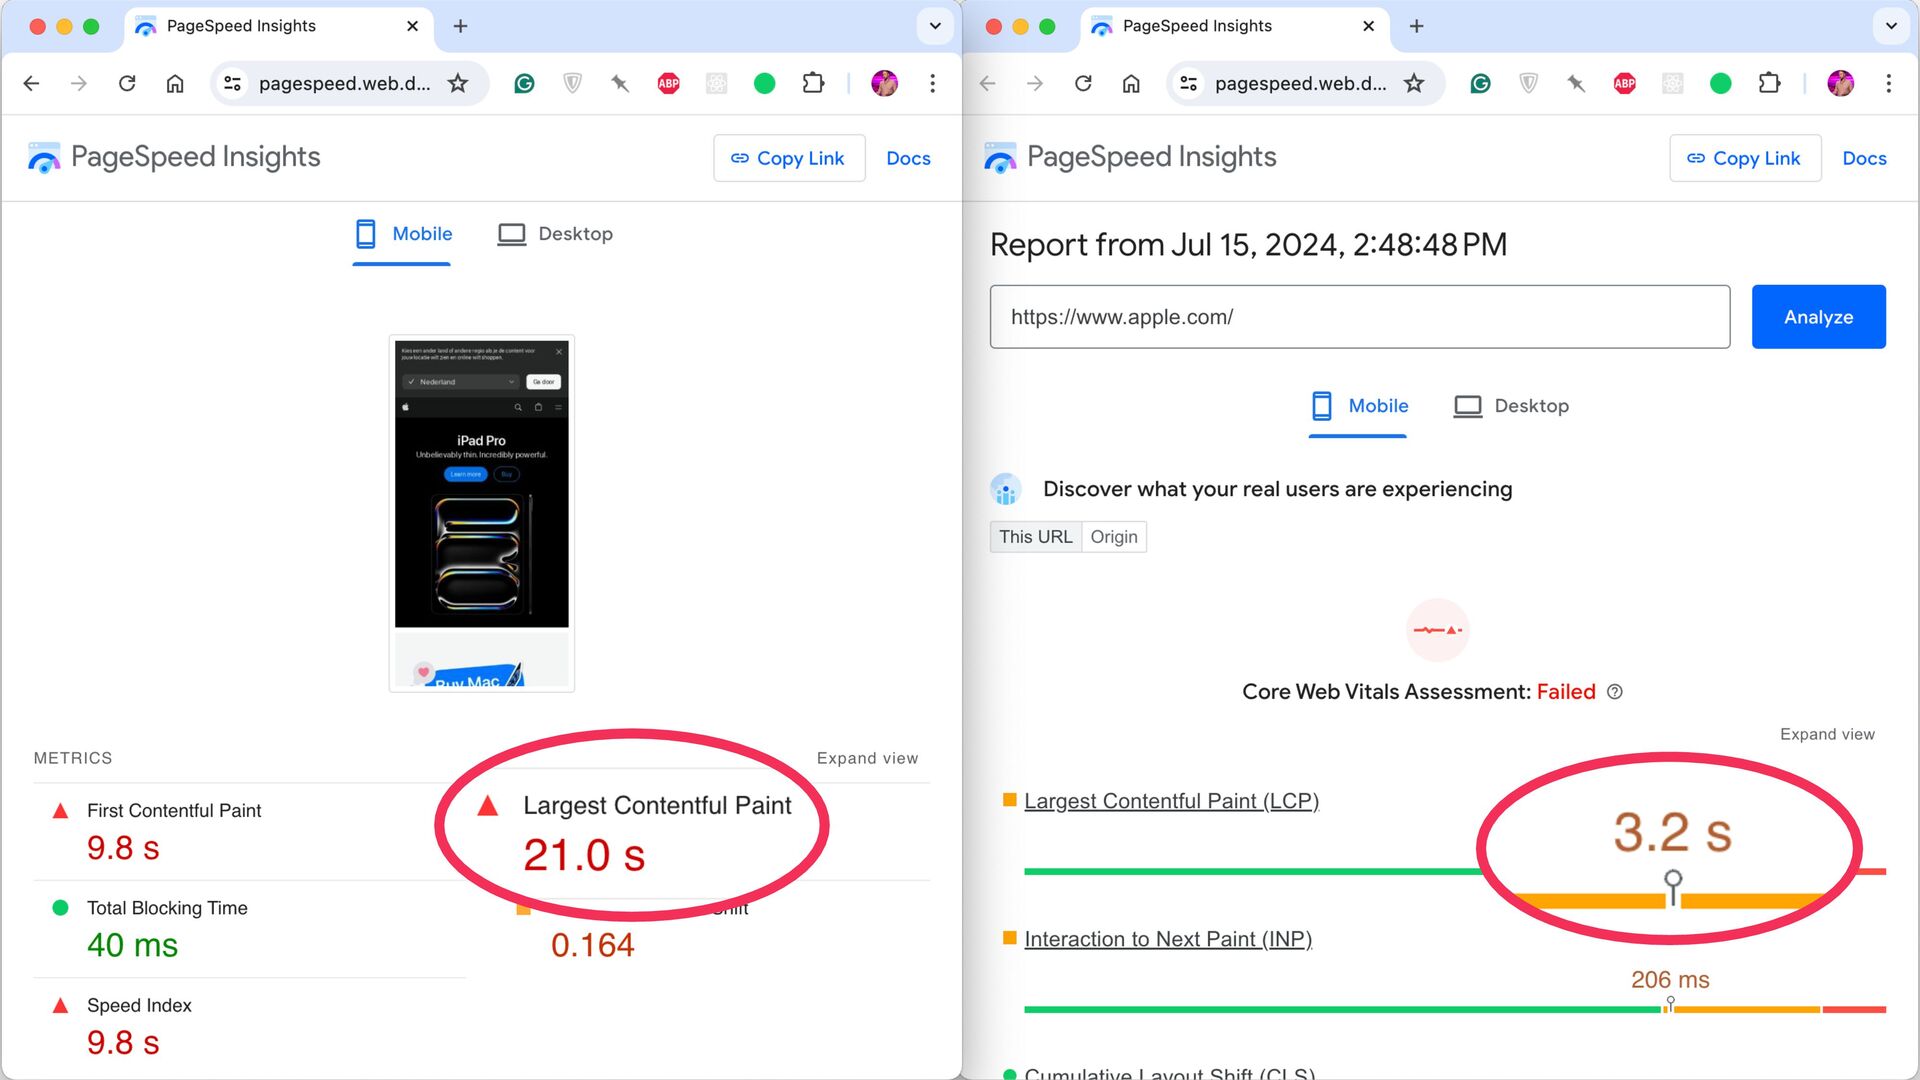Switch to Origin data toggle
1920x1080 pixels.
pyautogui.click(x=1113, y=537)
